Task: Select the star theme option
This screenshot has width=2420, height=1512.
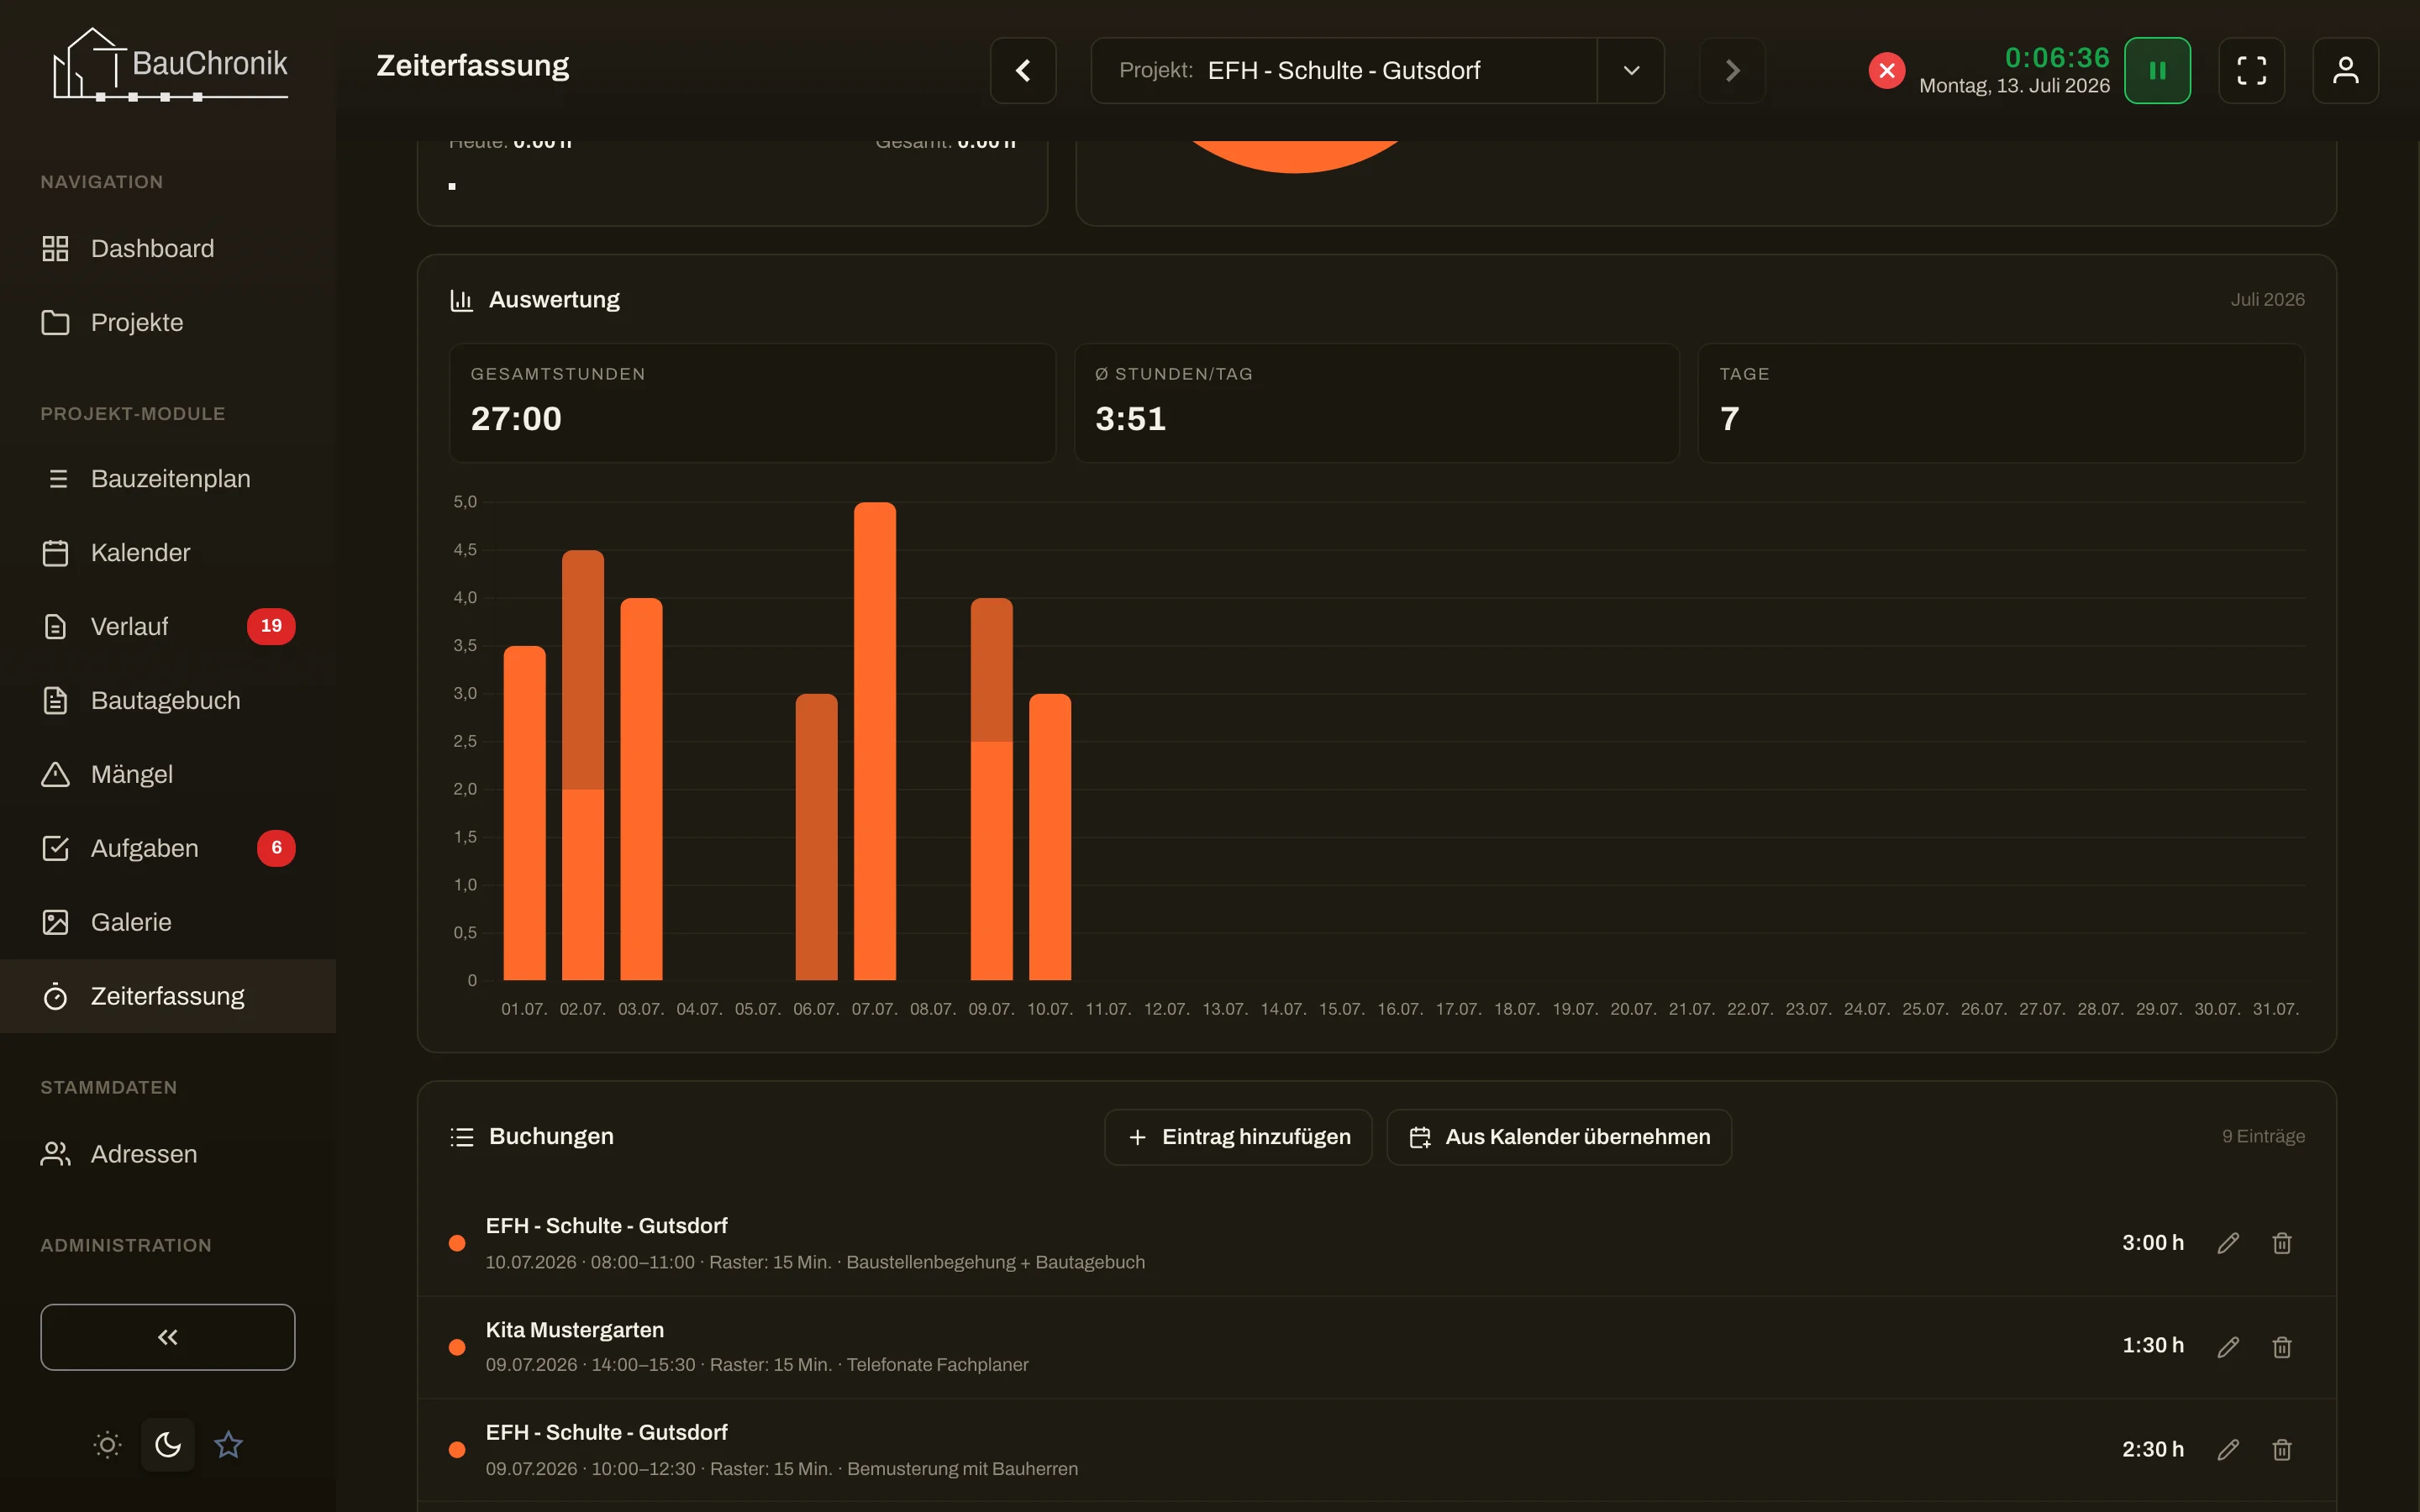Action: click(x=228, y=1444)
